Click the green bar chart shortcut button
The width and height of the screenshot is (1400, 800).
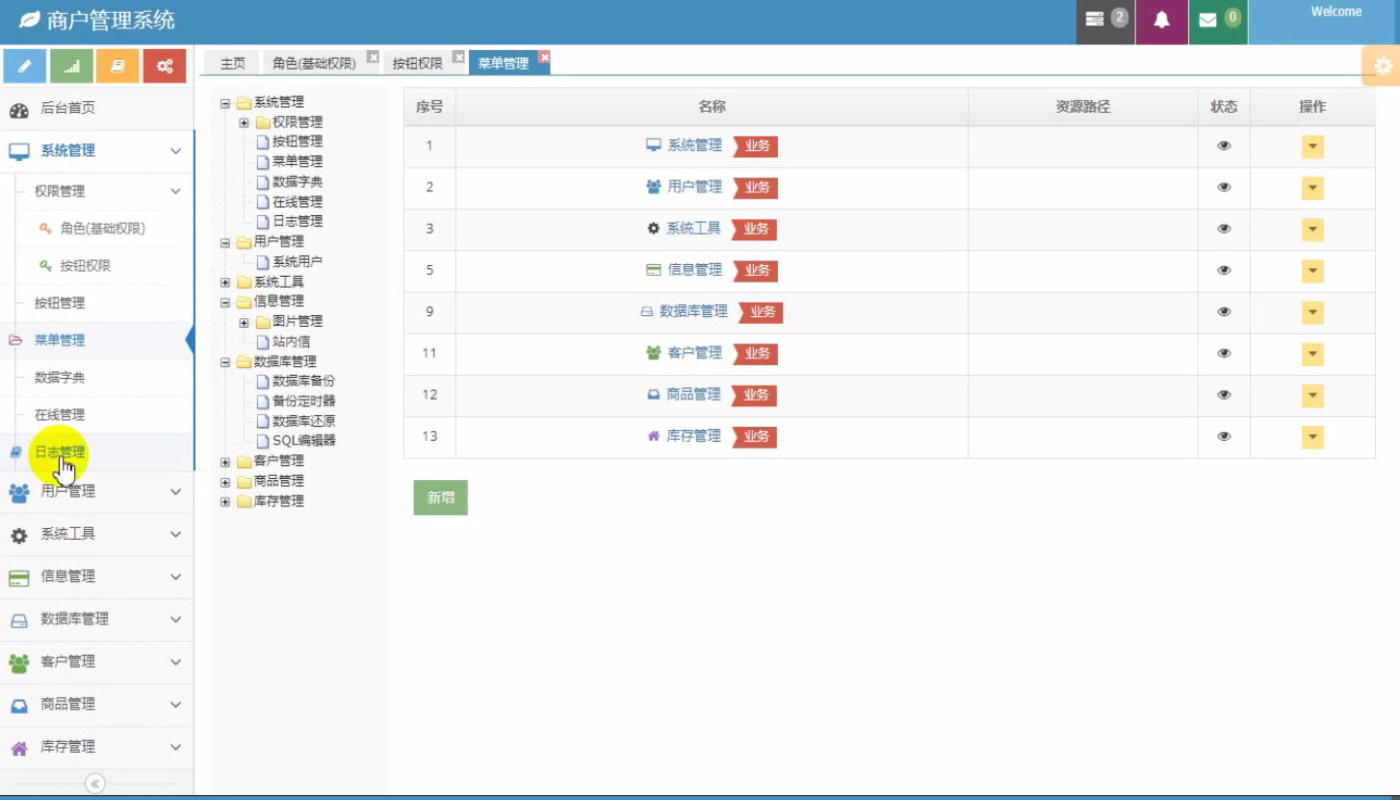click(x=72, y=66)
